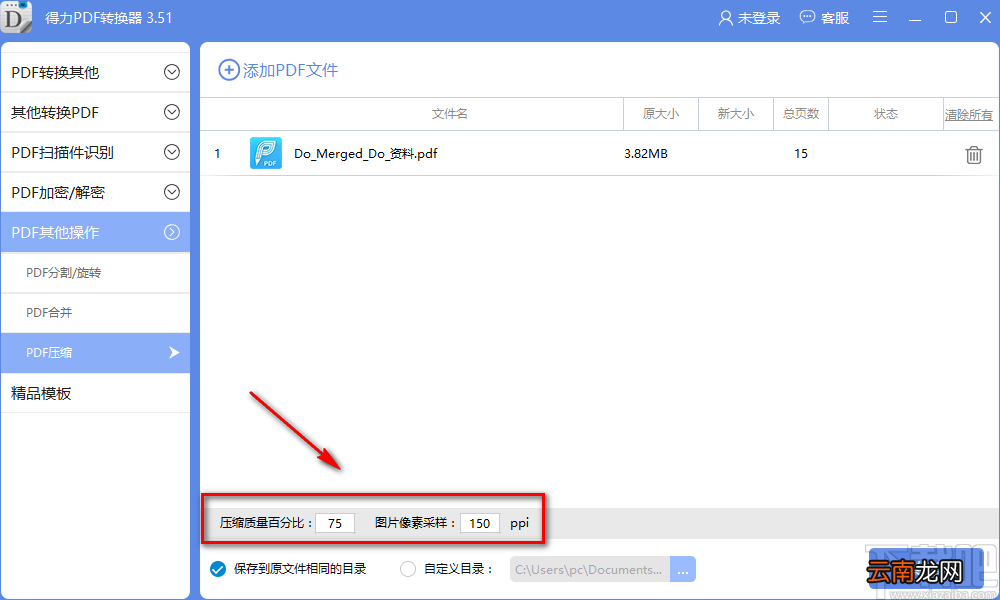The width and height of the screenshot is (1000, 600).
Task: Select PDF转换其他 menu label
Action: coord(55,73)
